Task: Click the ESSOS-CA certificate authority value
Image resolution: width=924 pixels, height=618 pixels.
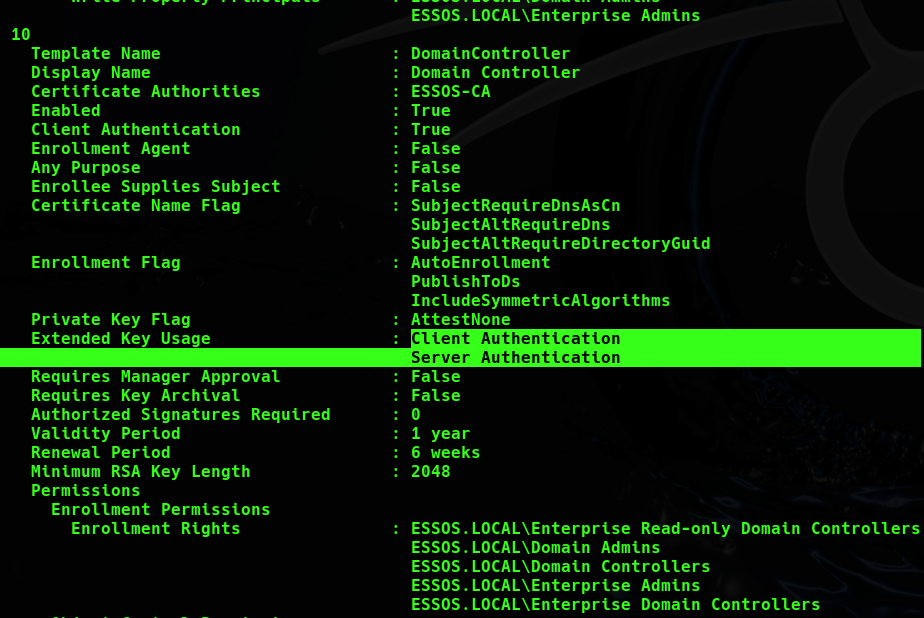Action: coord(450,92)
